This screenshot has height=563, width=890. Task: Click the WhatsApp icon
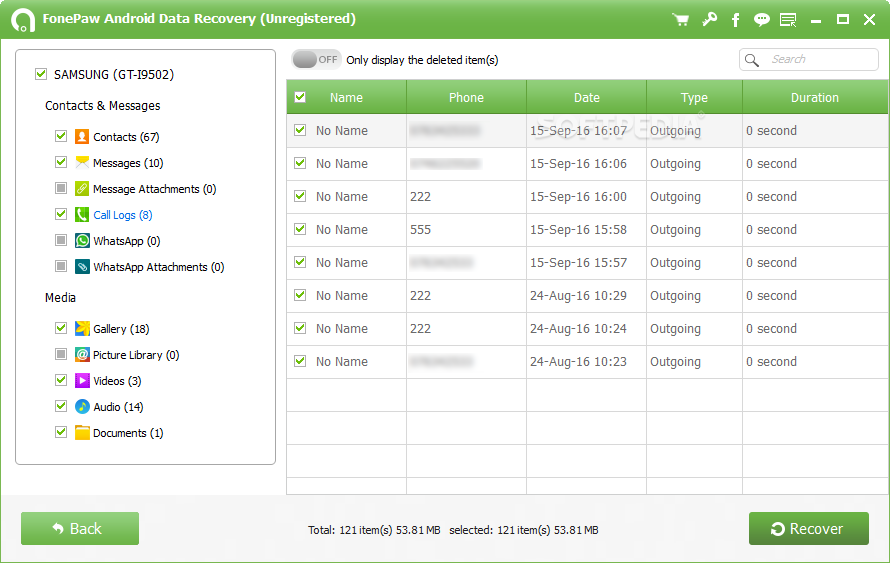click(82, 241)
